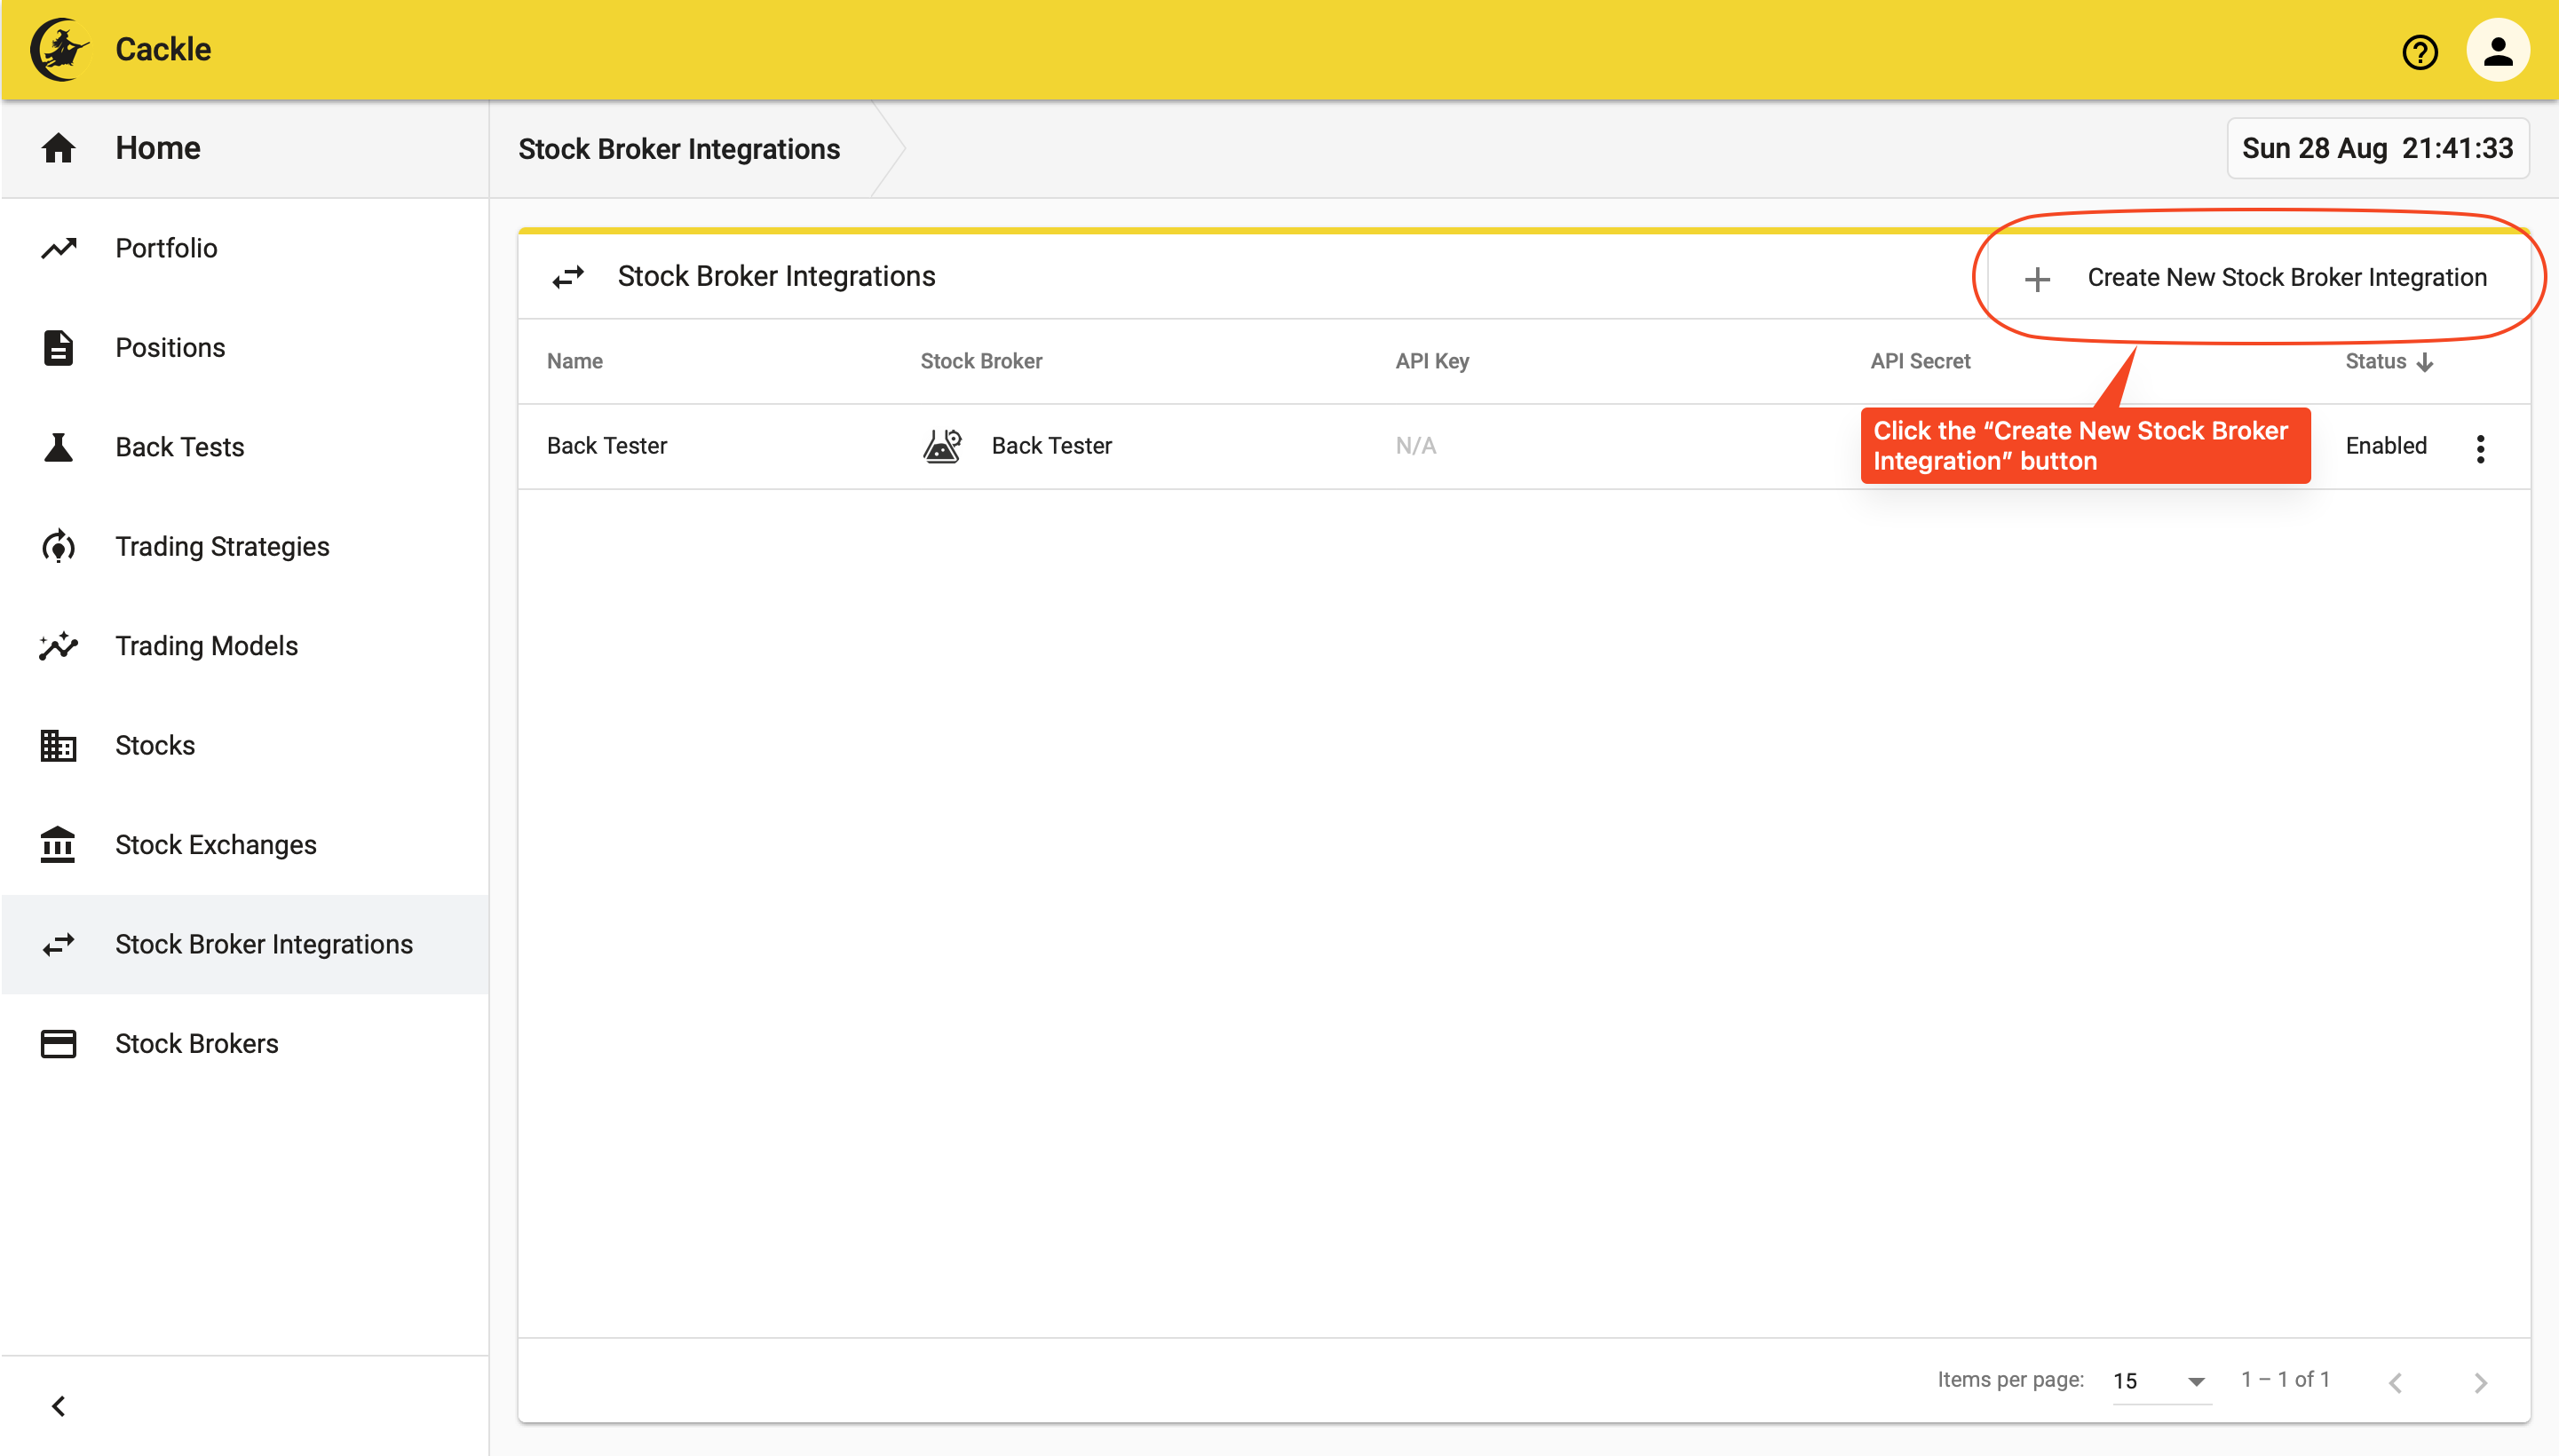Image resolution: width=2559 pixels, height=1456 pixels.
Task: Click the Trading Strategies cycle icon
Action: pos(58,546)
